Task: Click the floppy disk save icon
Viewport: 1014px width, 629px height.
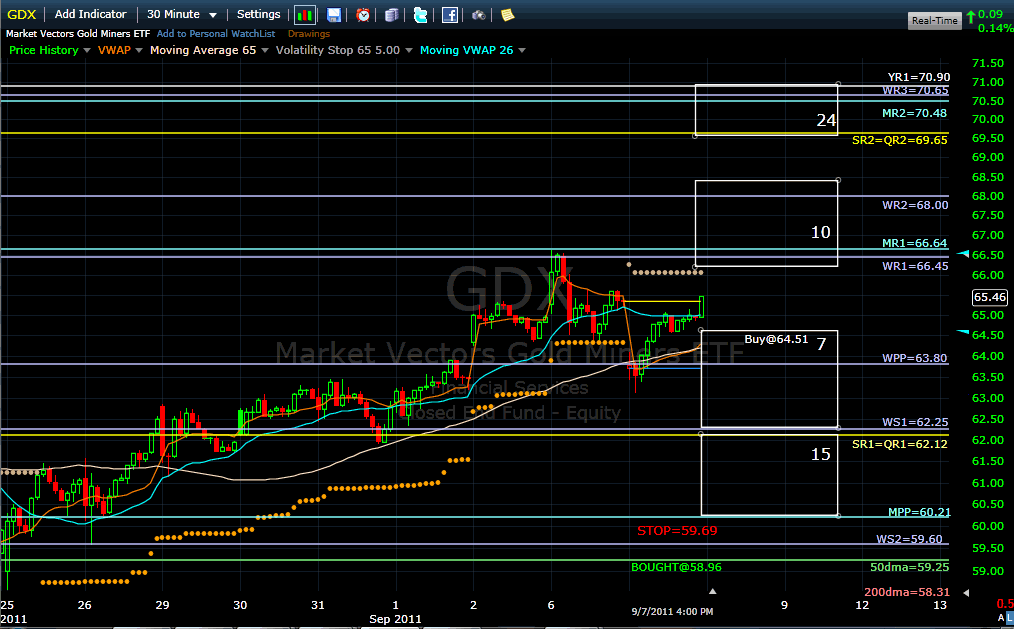Action: (x=334, y=15)
